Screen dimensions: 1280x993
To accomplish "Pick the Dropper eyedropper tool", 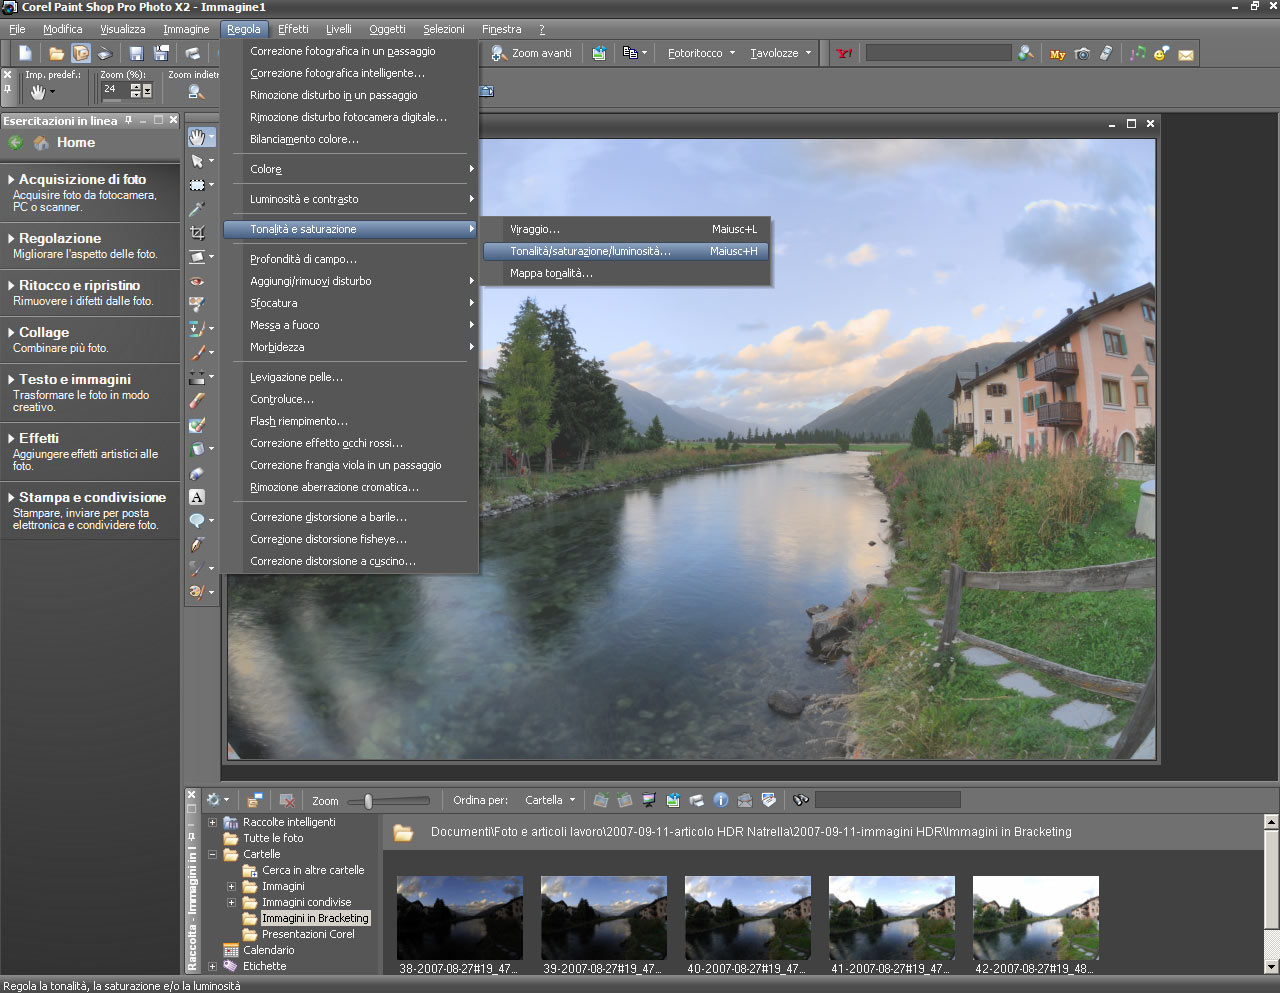I will (x=197, y=209).
